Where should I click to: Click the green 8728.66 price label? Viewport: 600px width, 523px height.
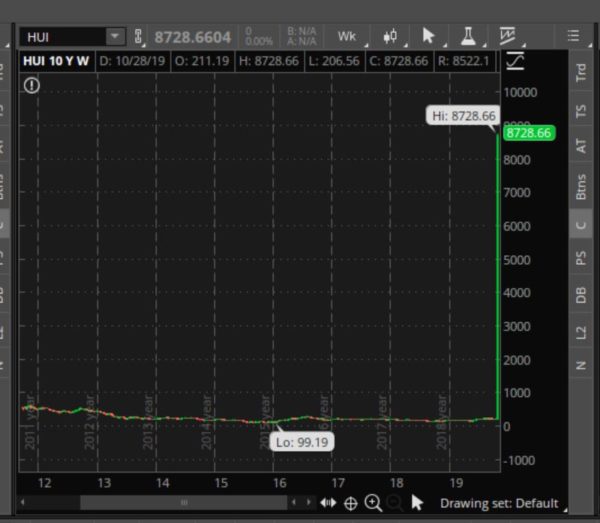(528, 133)
